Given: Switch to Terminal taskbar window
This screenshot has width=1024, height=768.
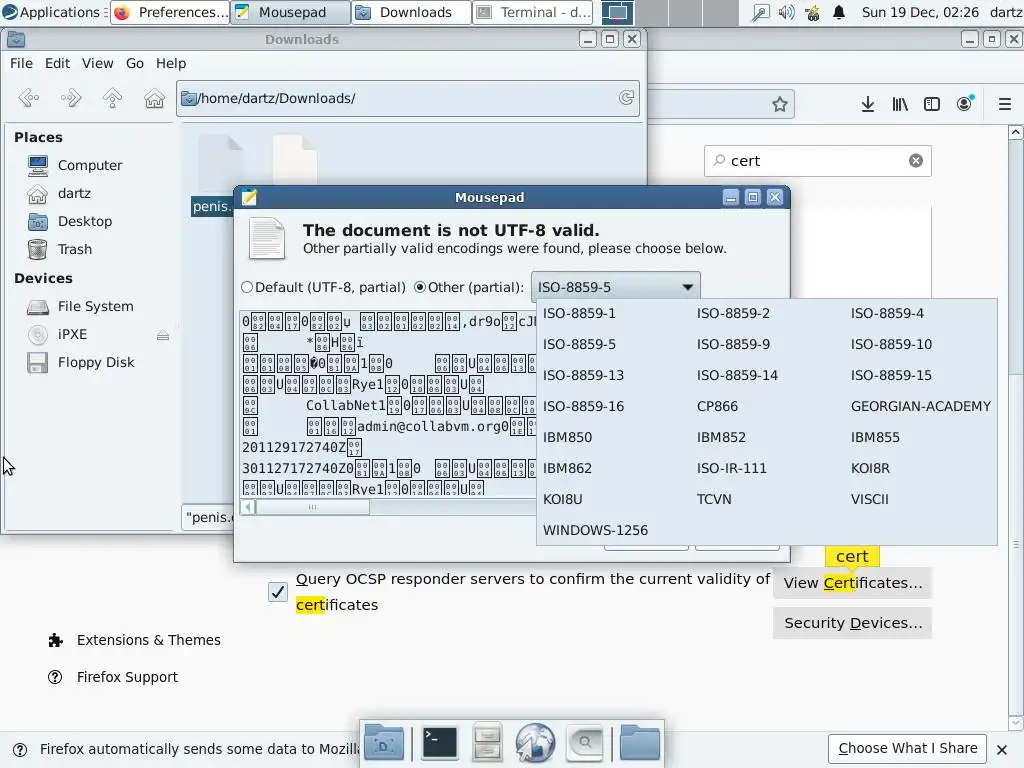Looking at the screenshot, I should click(533, 12).
